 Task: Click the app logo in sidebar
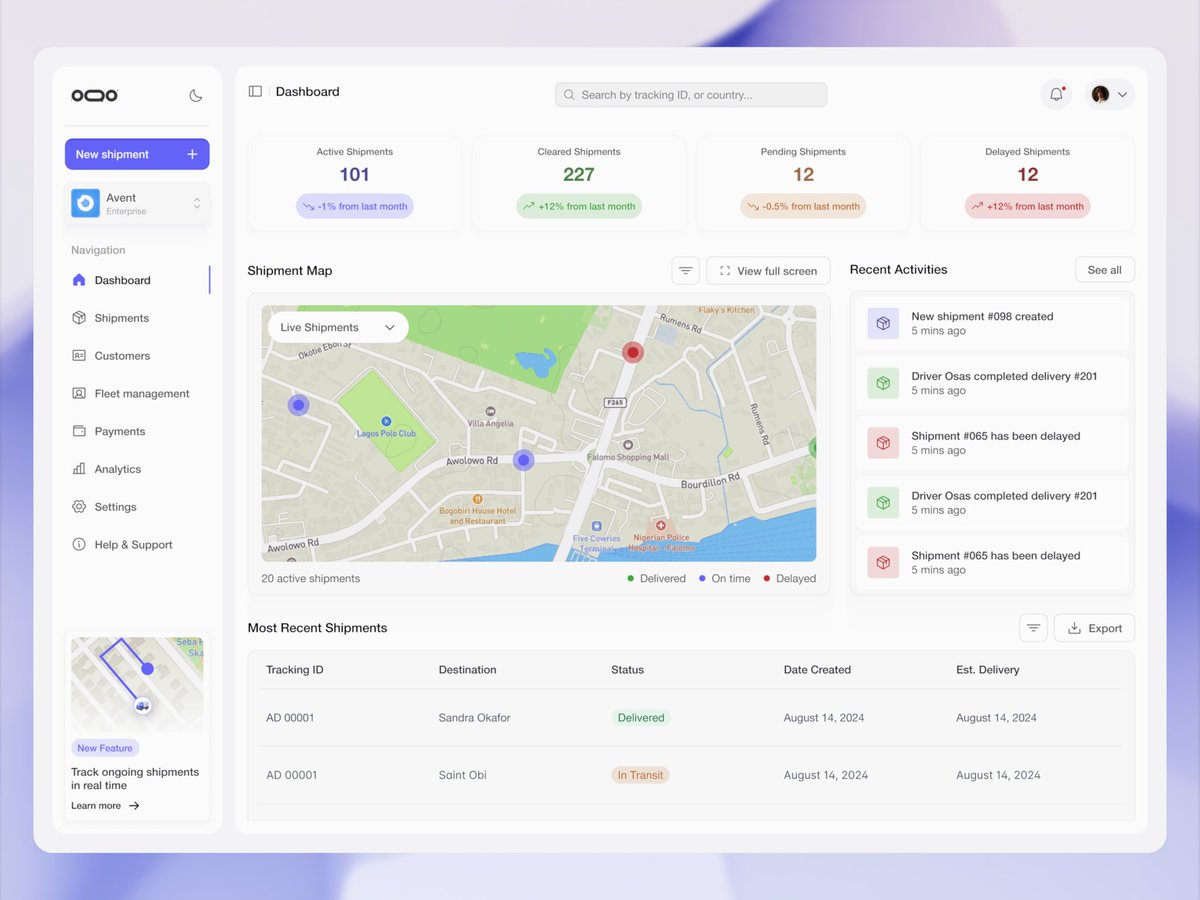coord(95,96)
